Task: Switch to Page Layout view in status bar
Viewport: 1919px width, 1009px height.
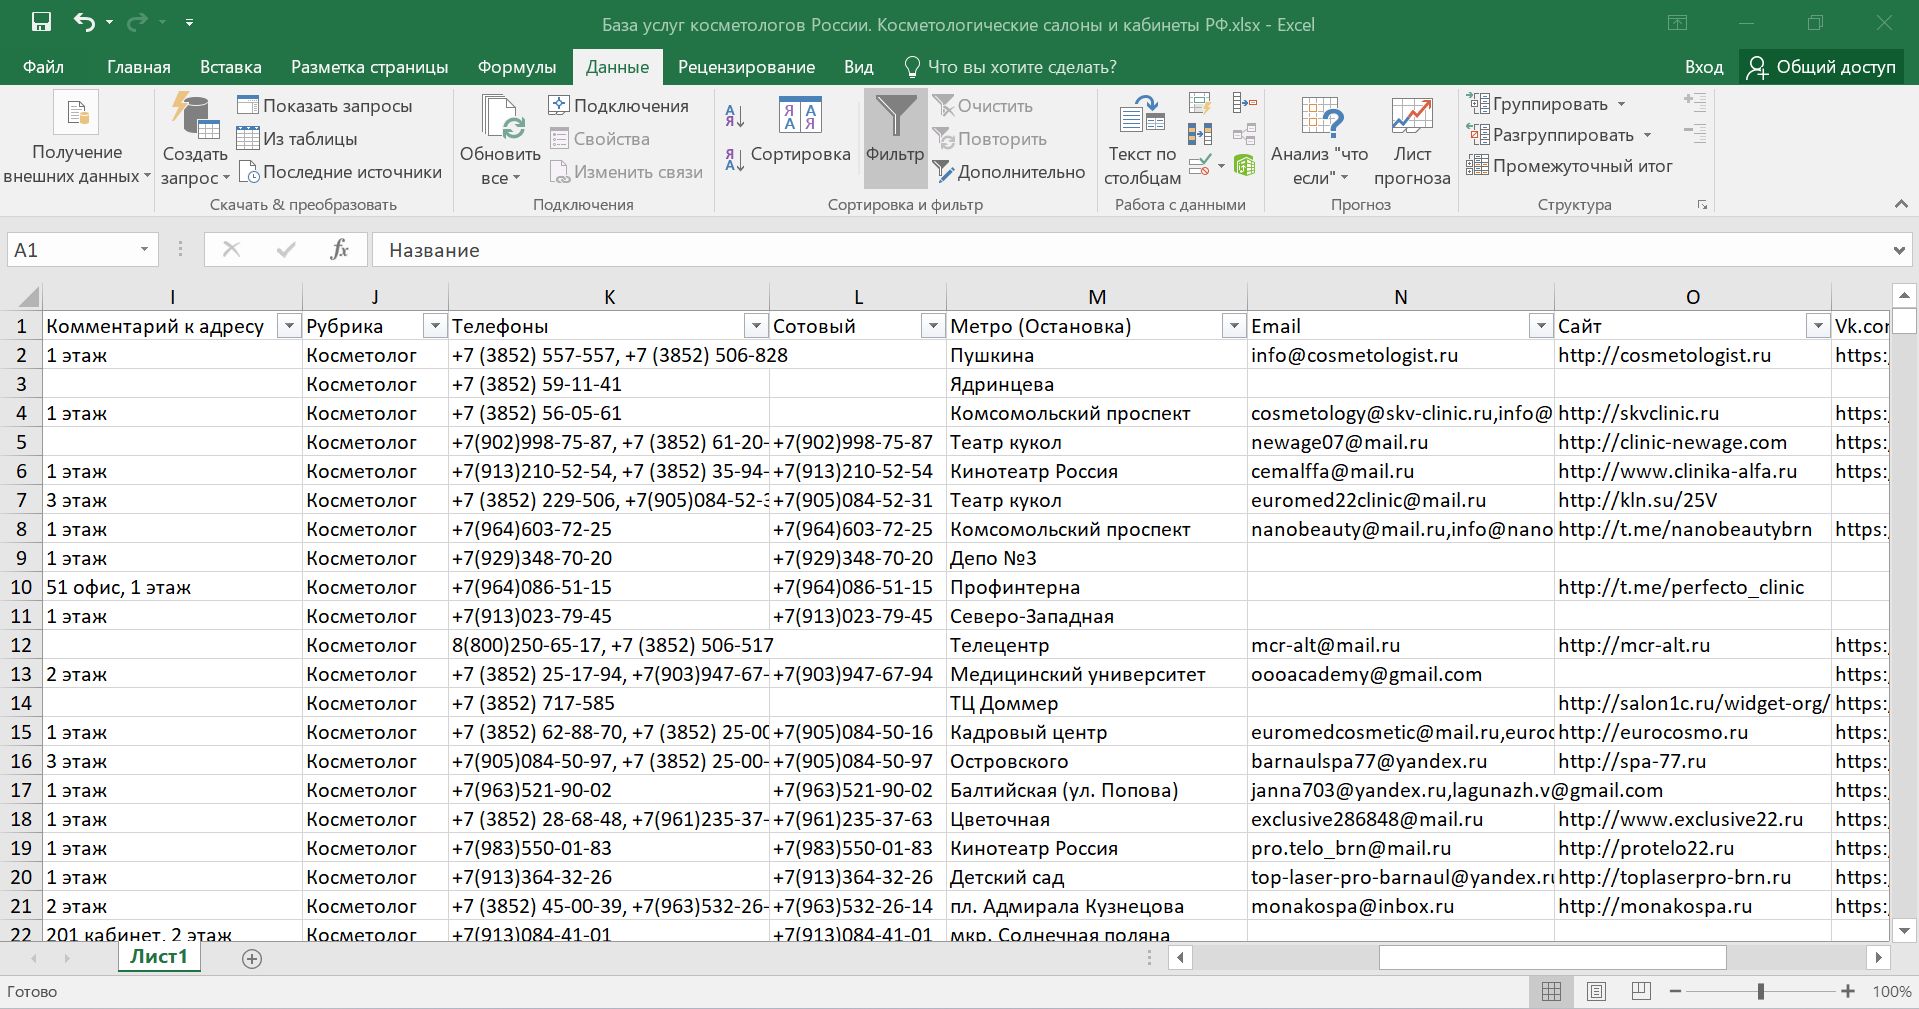Action: pyautogui.click(x=1596, y=991)
